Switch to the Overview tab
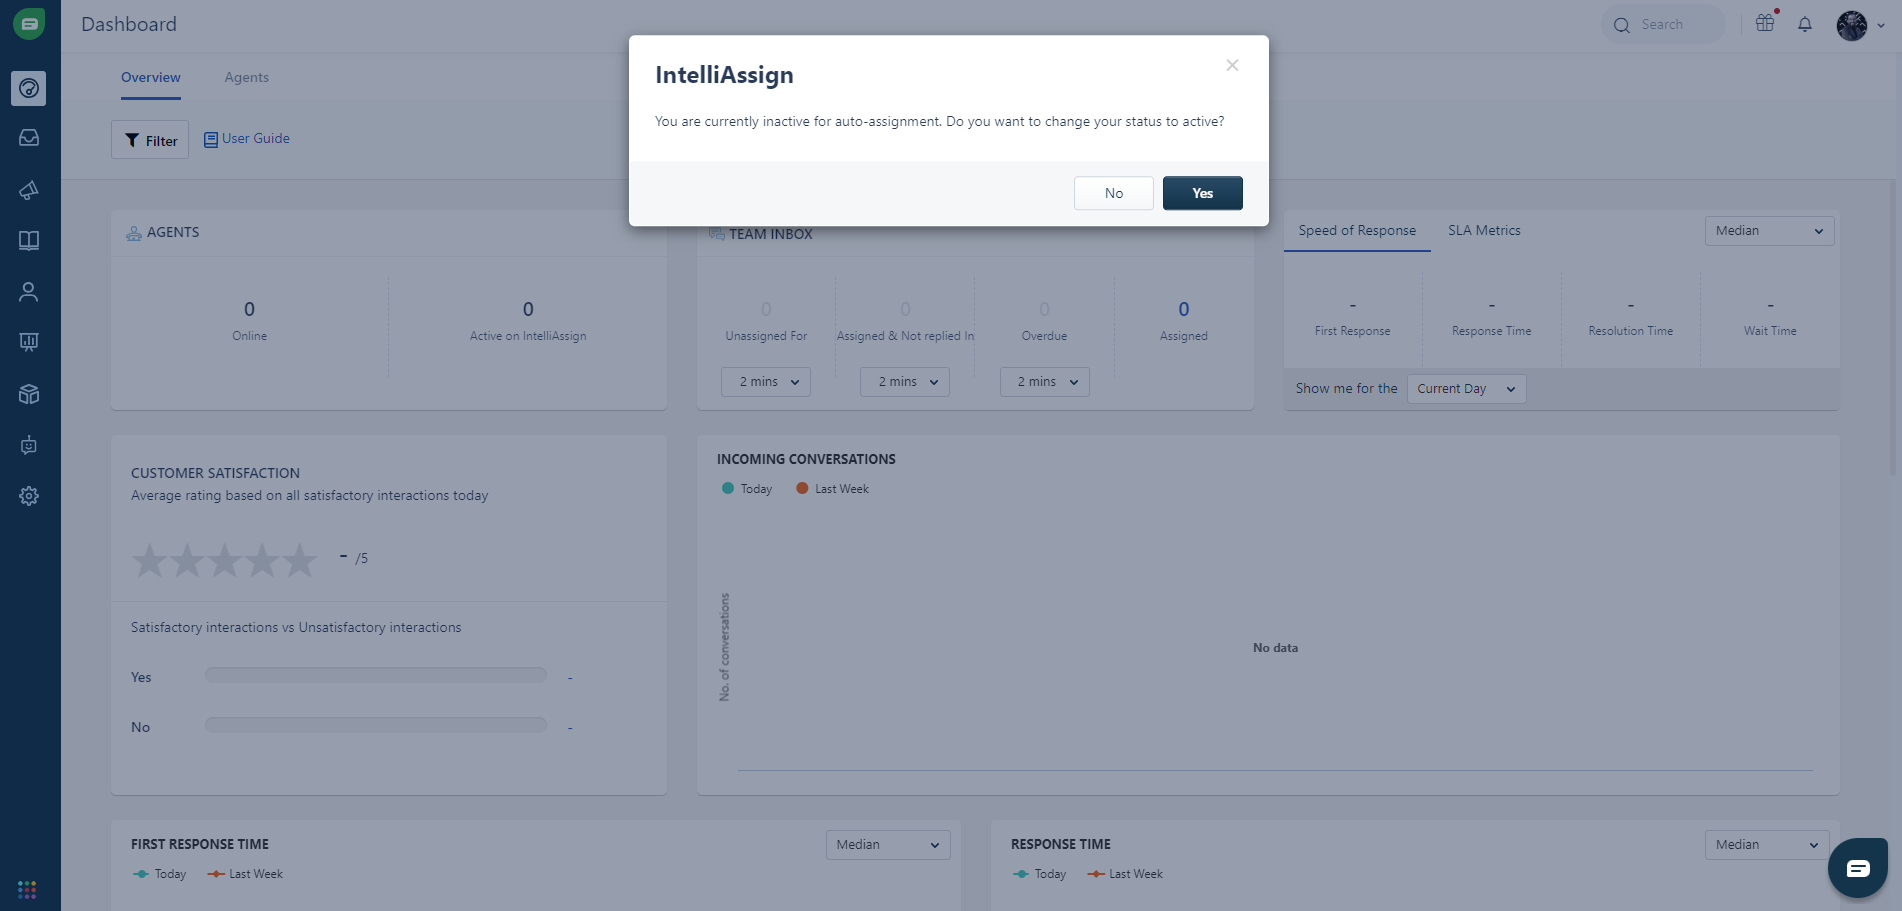The height and width of the screenshot is (911, 1902). click(151, 78)
